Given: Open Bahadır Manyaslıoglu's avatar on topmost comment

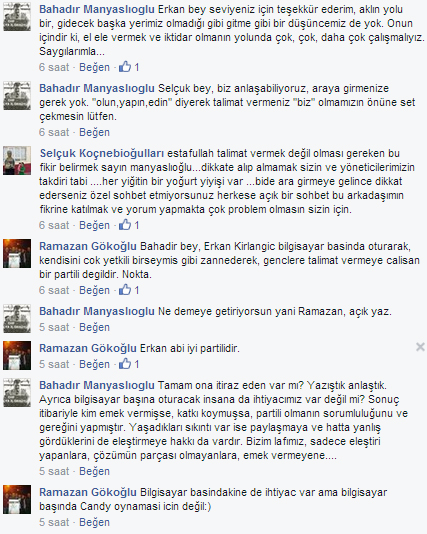Looking at the screenshot, I should click(x=17, y=17).
